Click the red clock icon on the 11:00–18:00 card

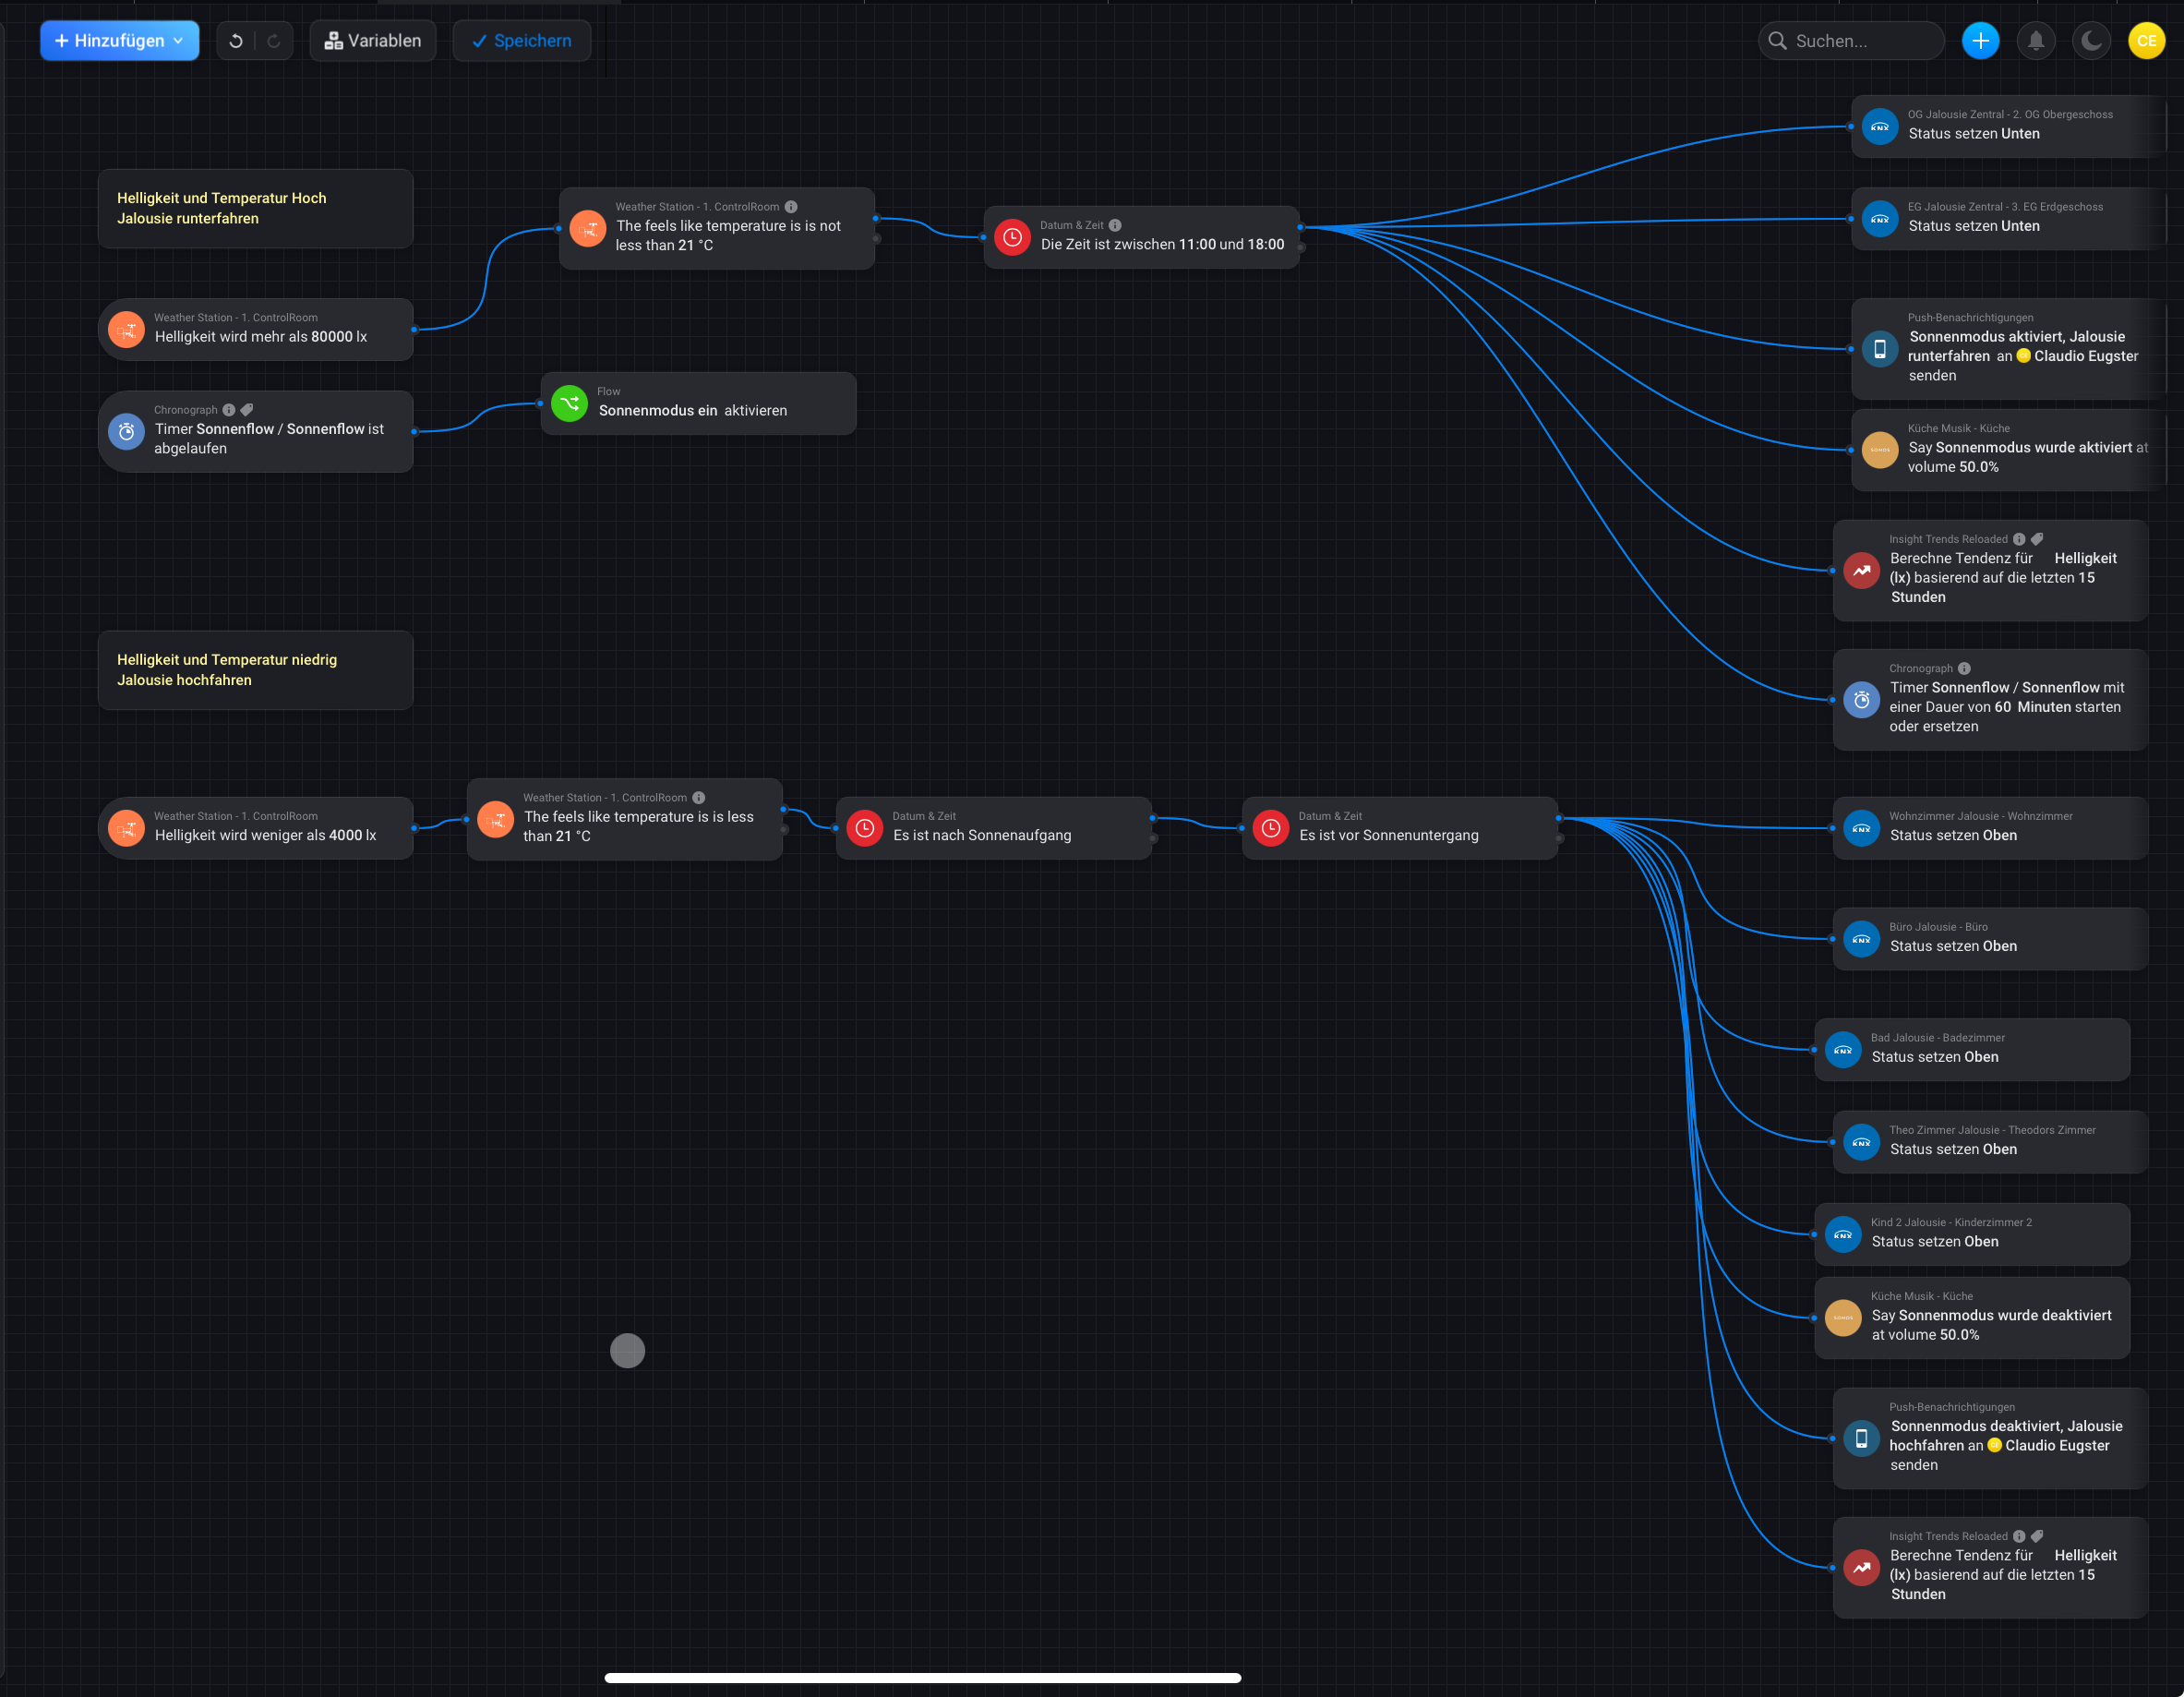[1012, 237]
